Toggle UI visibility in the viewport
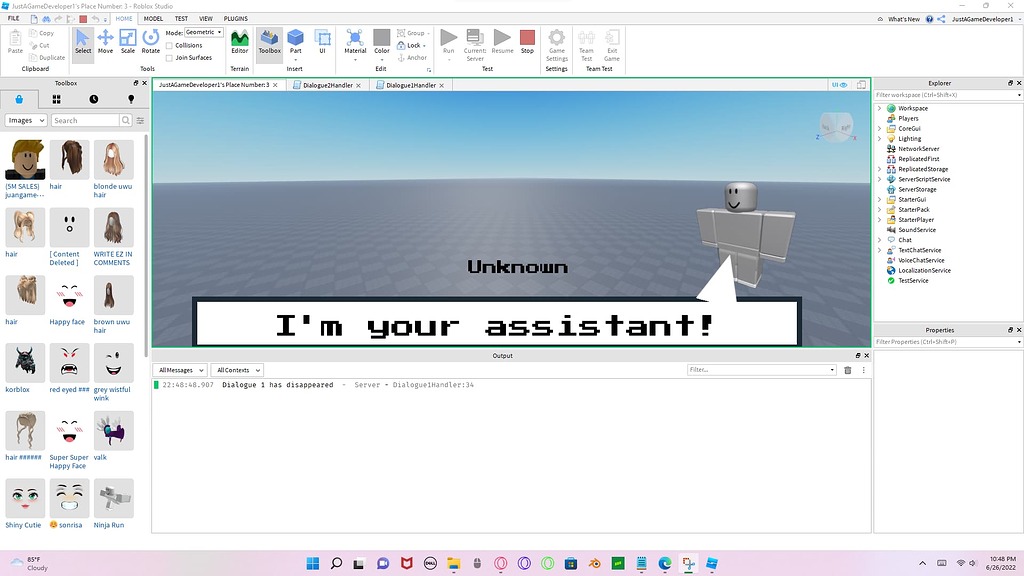This screenshot has height=576, width=1024. pos(838,85)
